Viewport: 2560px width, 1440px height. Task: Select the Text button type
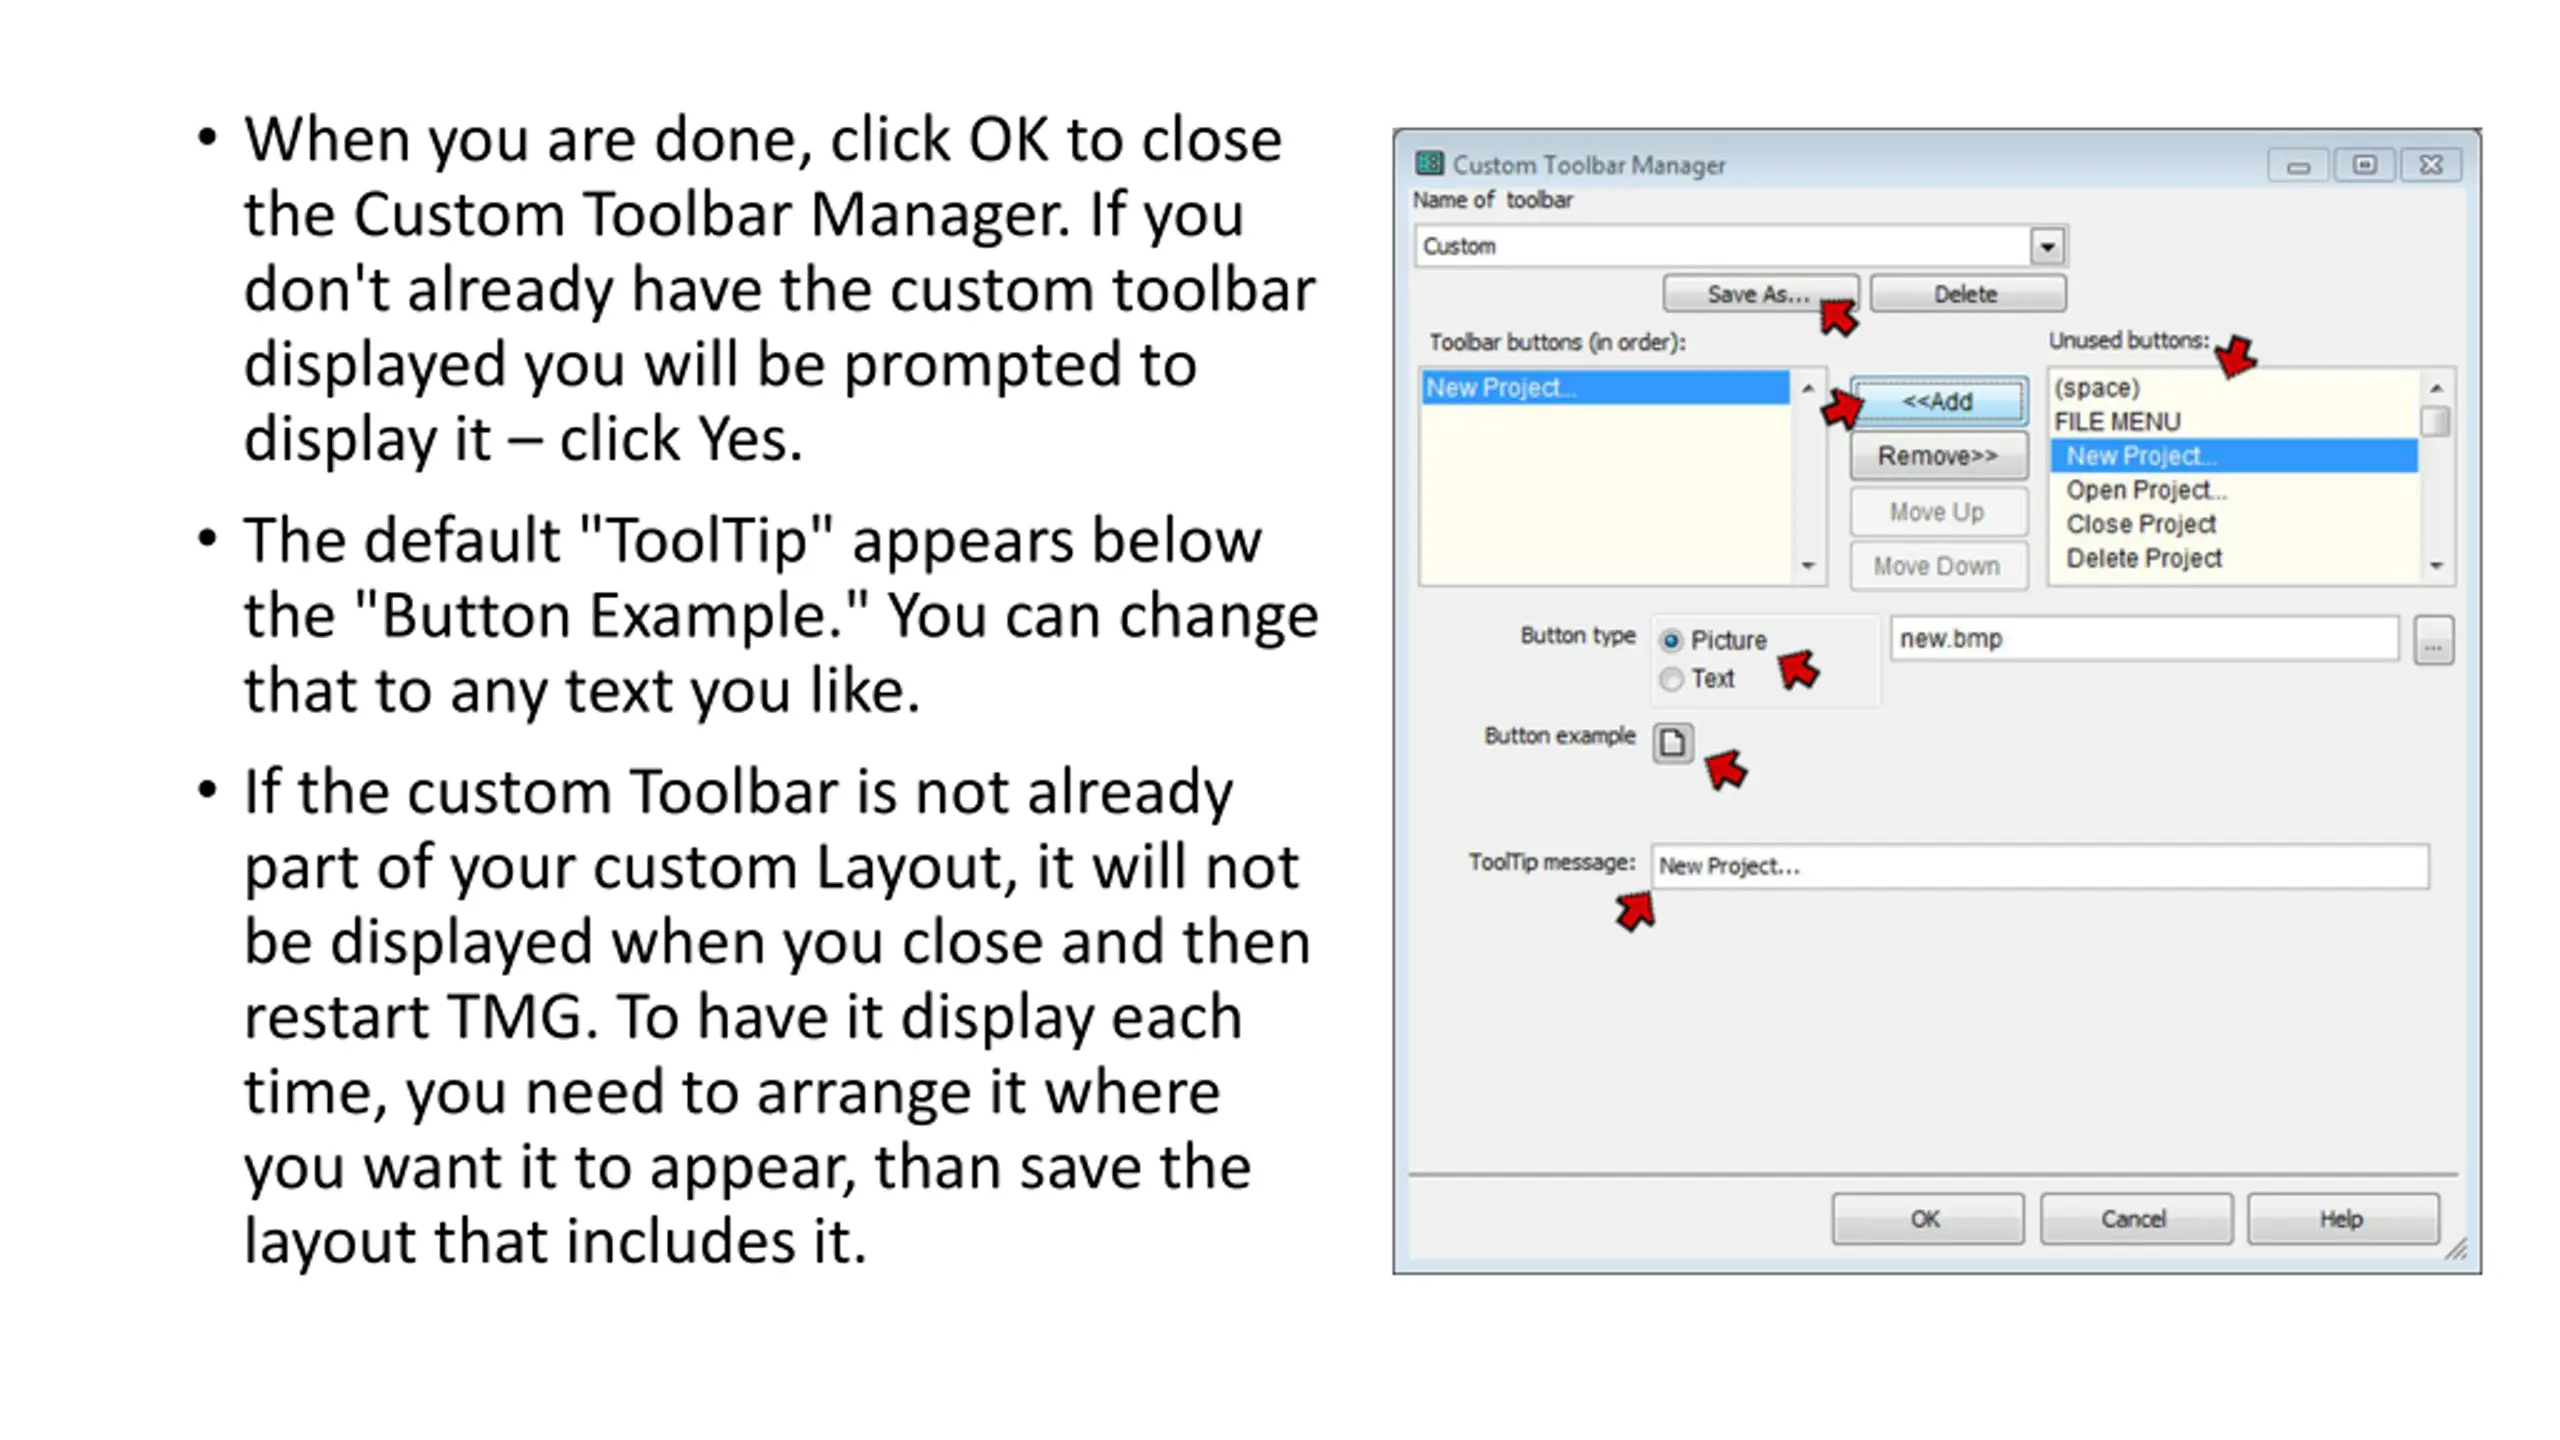coord(1697,679)
